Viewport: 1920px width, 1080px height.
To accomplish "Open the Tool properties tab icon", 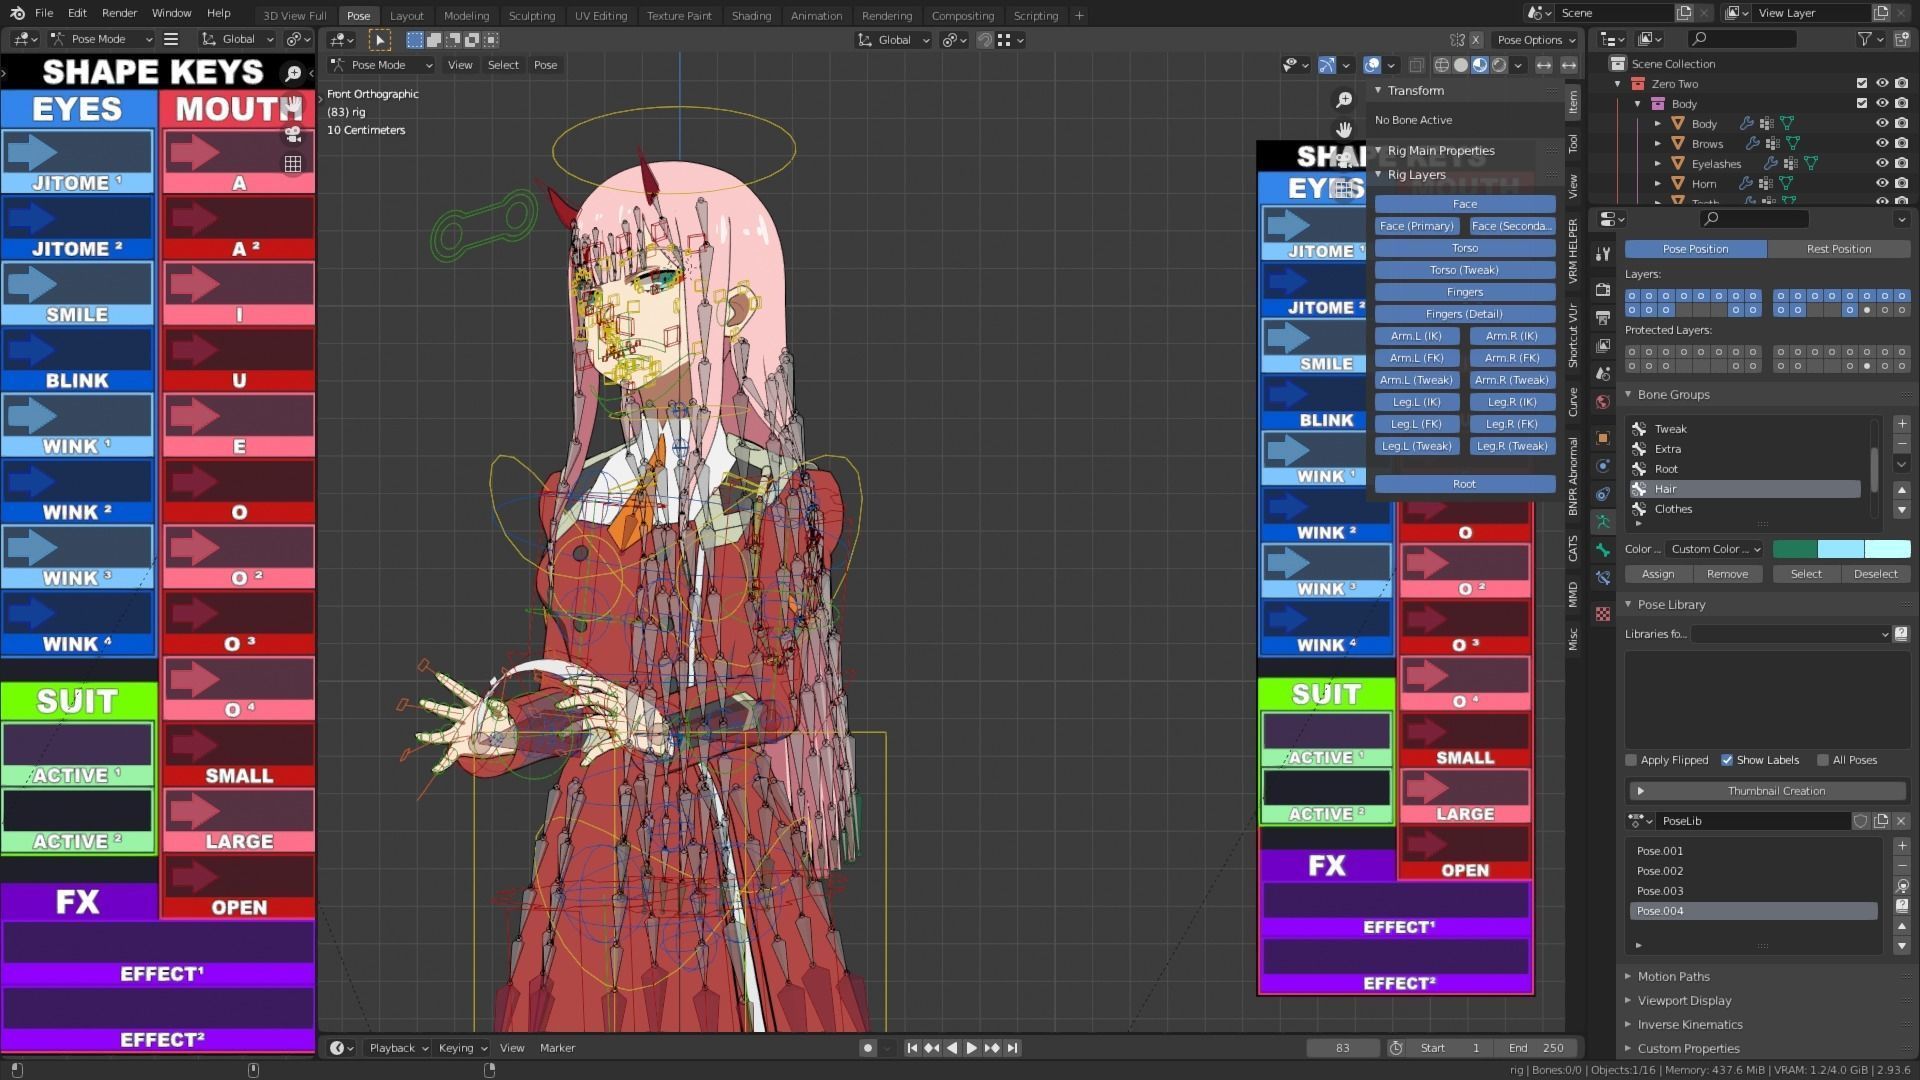I will pos(1603,254).
